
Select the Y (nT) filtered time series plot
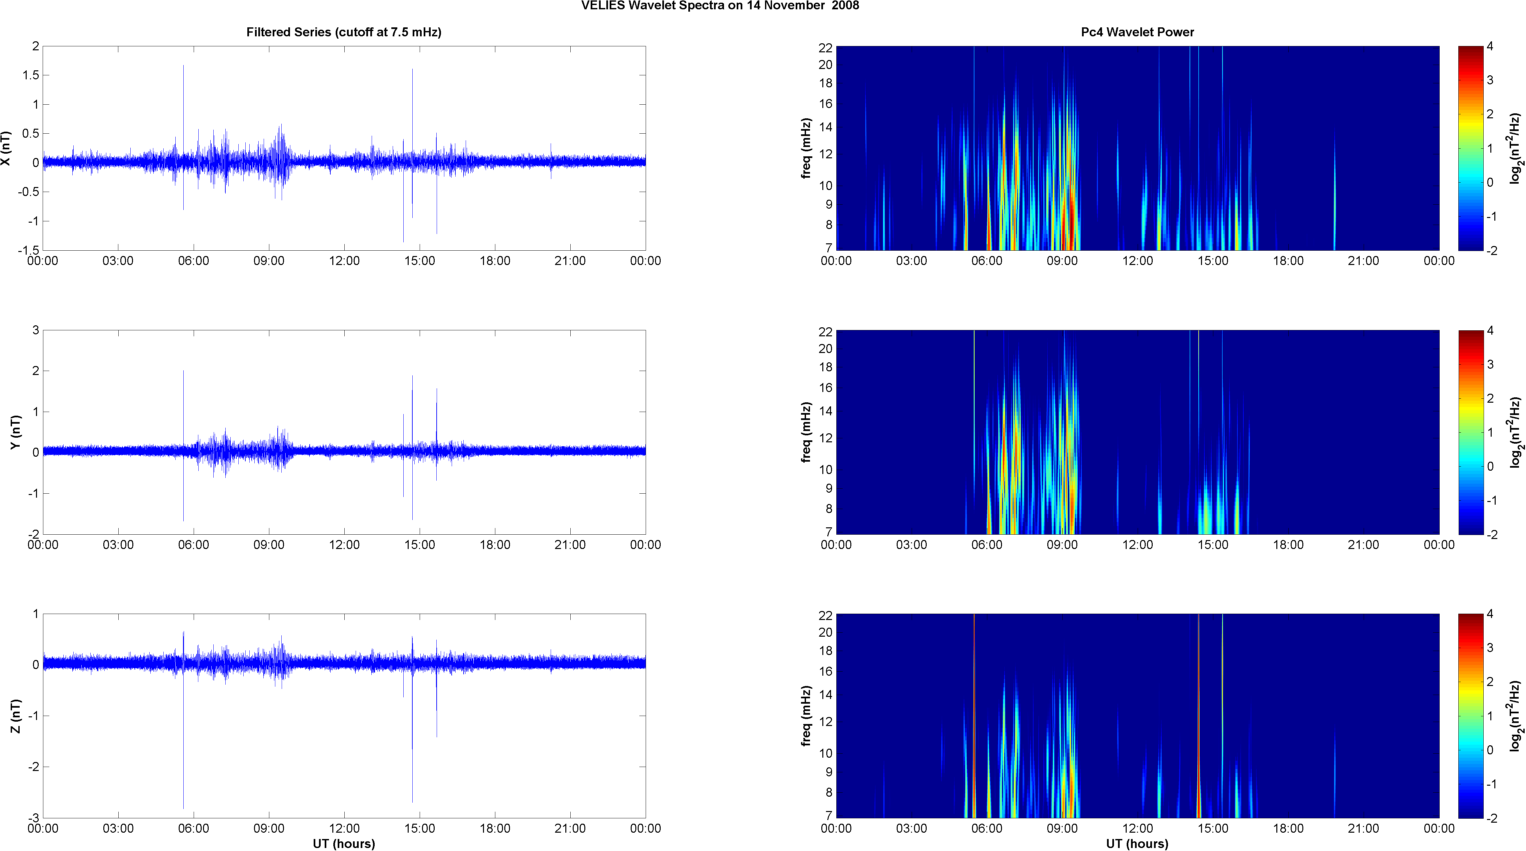pyautogui.click(x=344, y=432)
